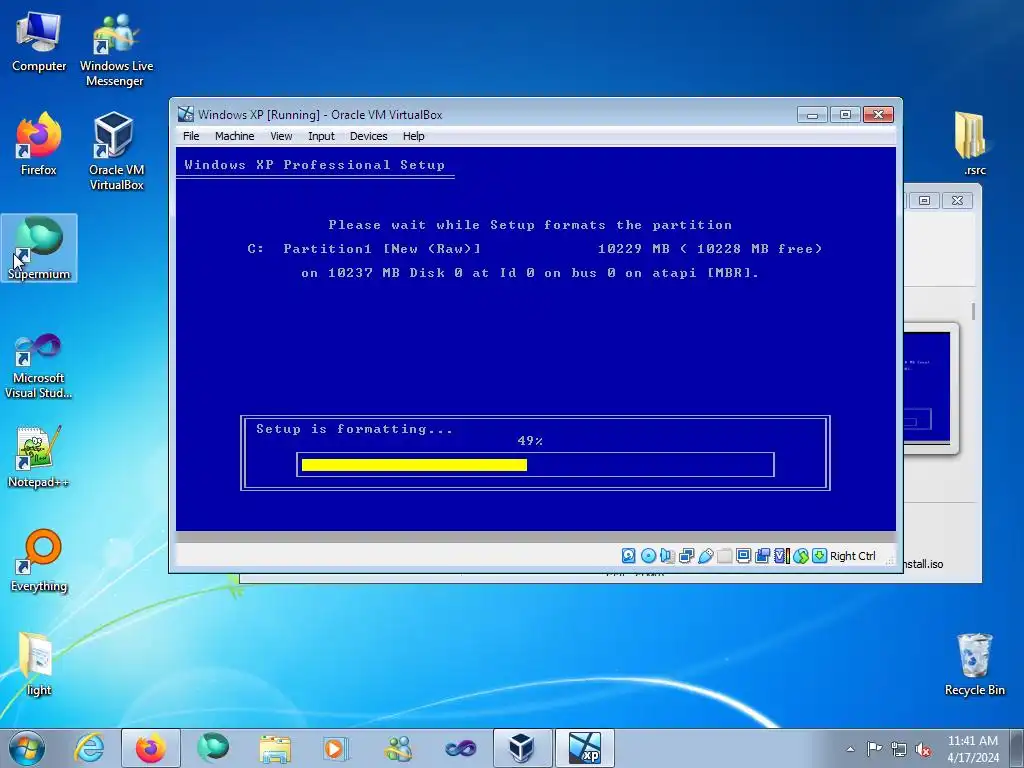Open Windows Explorer from taskbar
This screenshot has width=1024, height=768.
point(275,748)
